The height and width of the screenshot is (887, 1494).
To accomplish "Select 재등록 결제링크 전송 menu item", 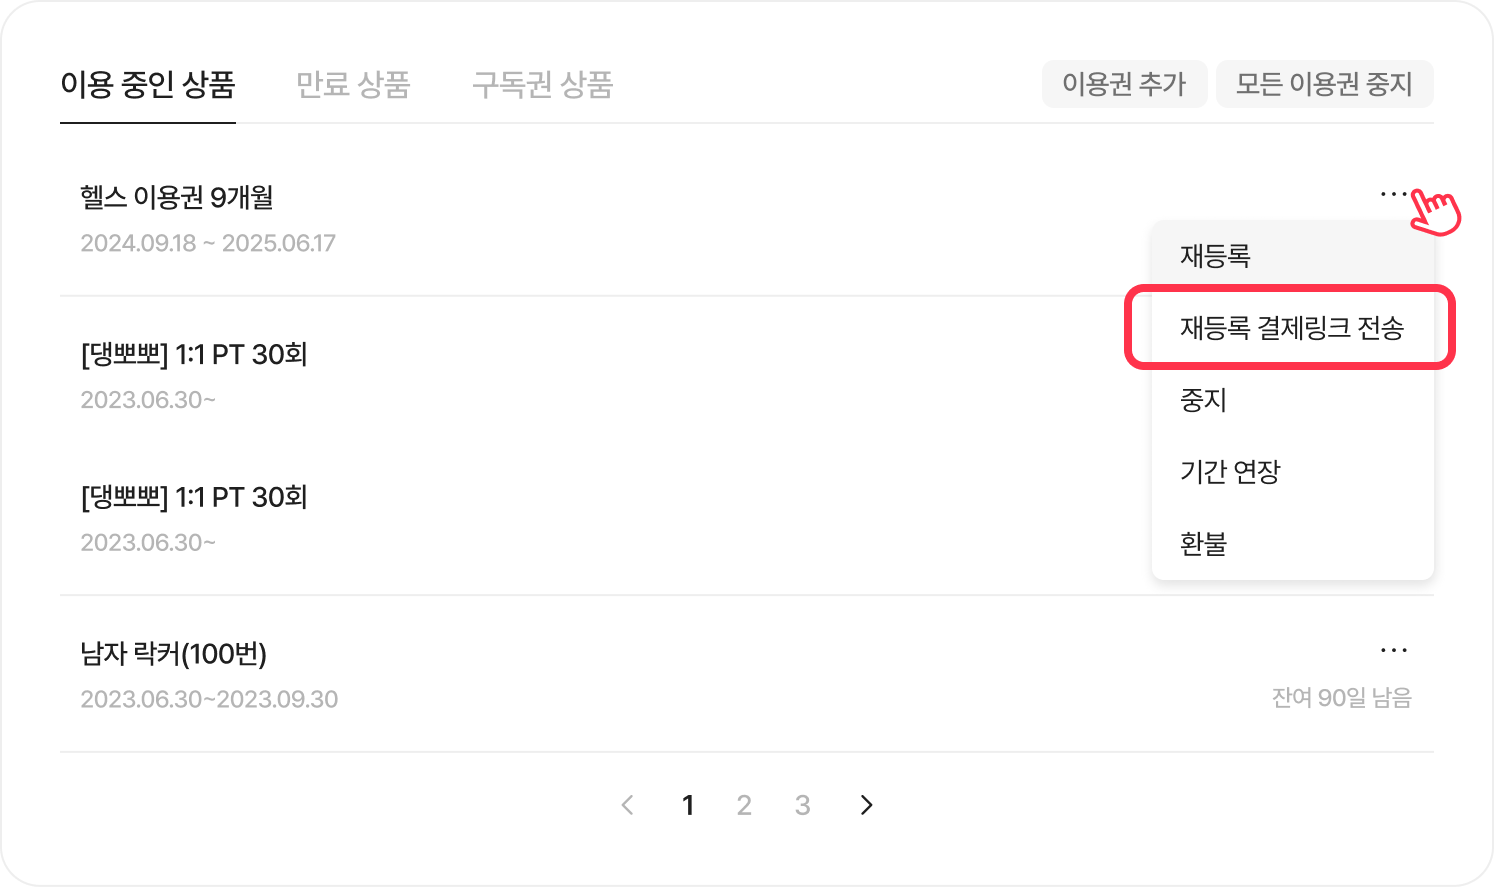I will (x=1291, y=328).
